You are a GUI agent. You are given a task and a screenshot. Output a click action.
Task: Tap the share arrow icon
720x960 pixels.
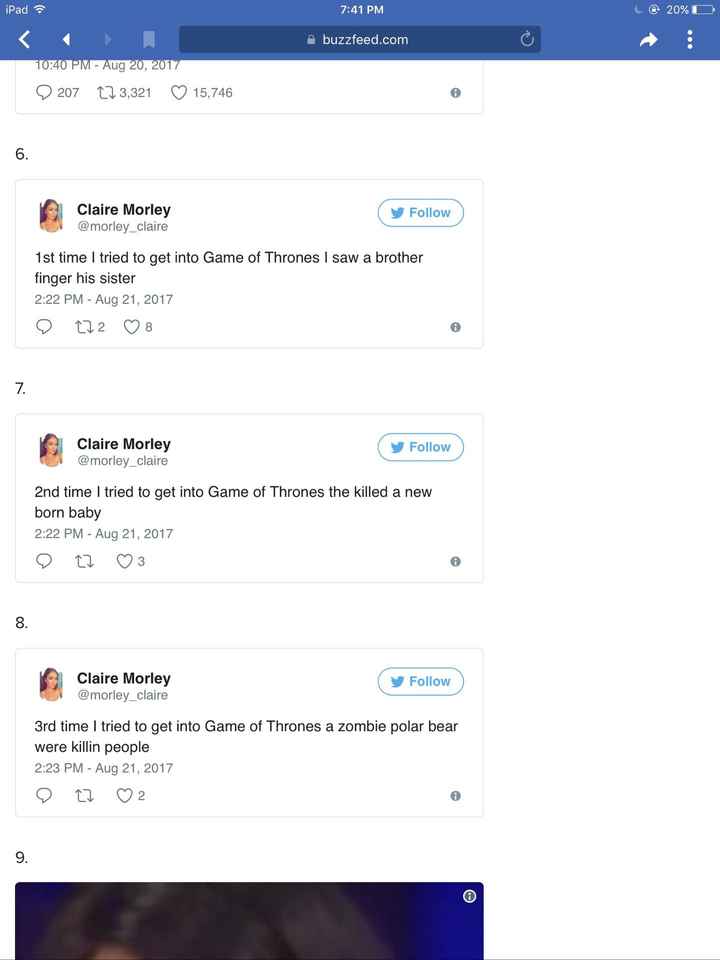click(x=648, y=40)
